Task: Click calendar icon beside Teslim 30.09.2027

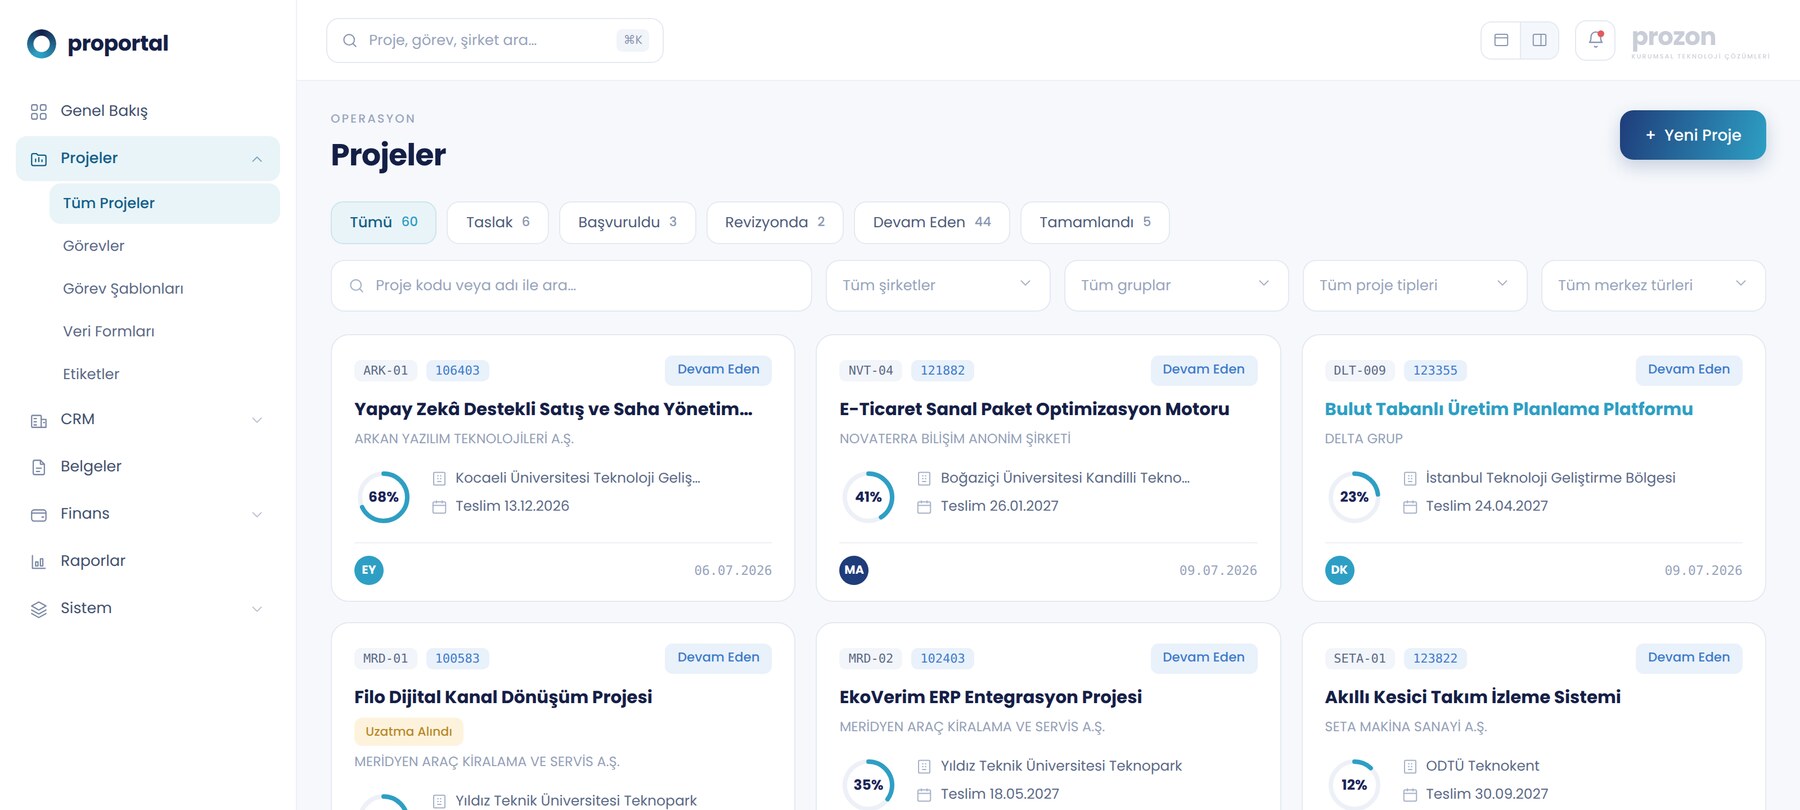Action: point(1410,795)
